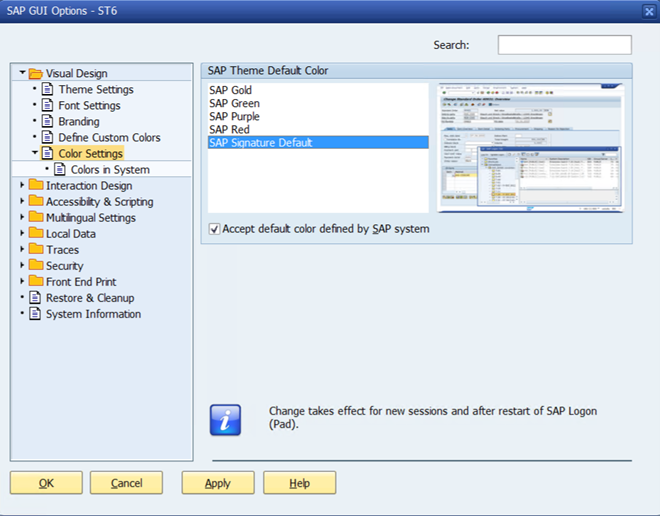The width and height of the screenshot is (660, 516).
Task: Select SAP Gold theme color
Action: (x=230, y=91)
